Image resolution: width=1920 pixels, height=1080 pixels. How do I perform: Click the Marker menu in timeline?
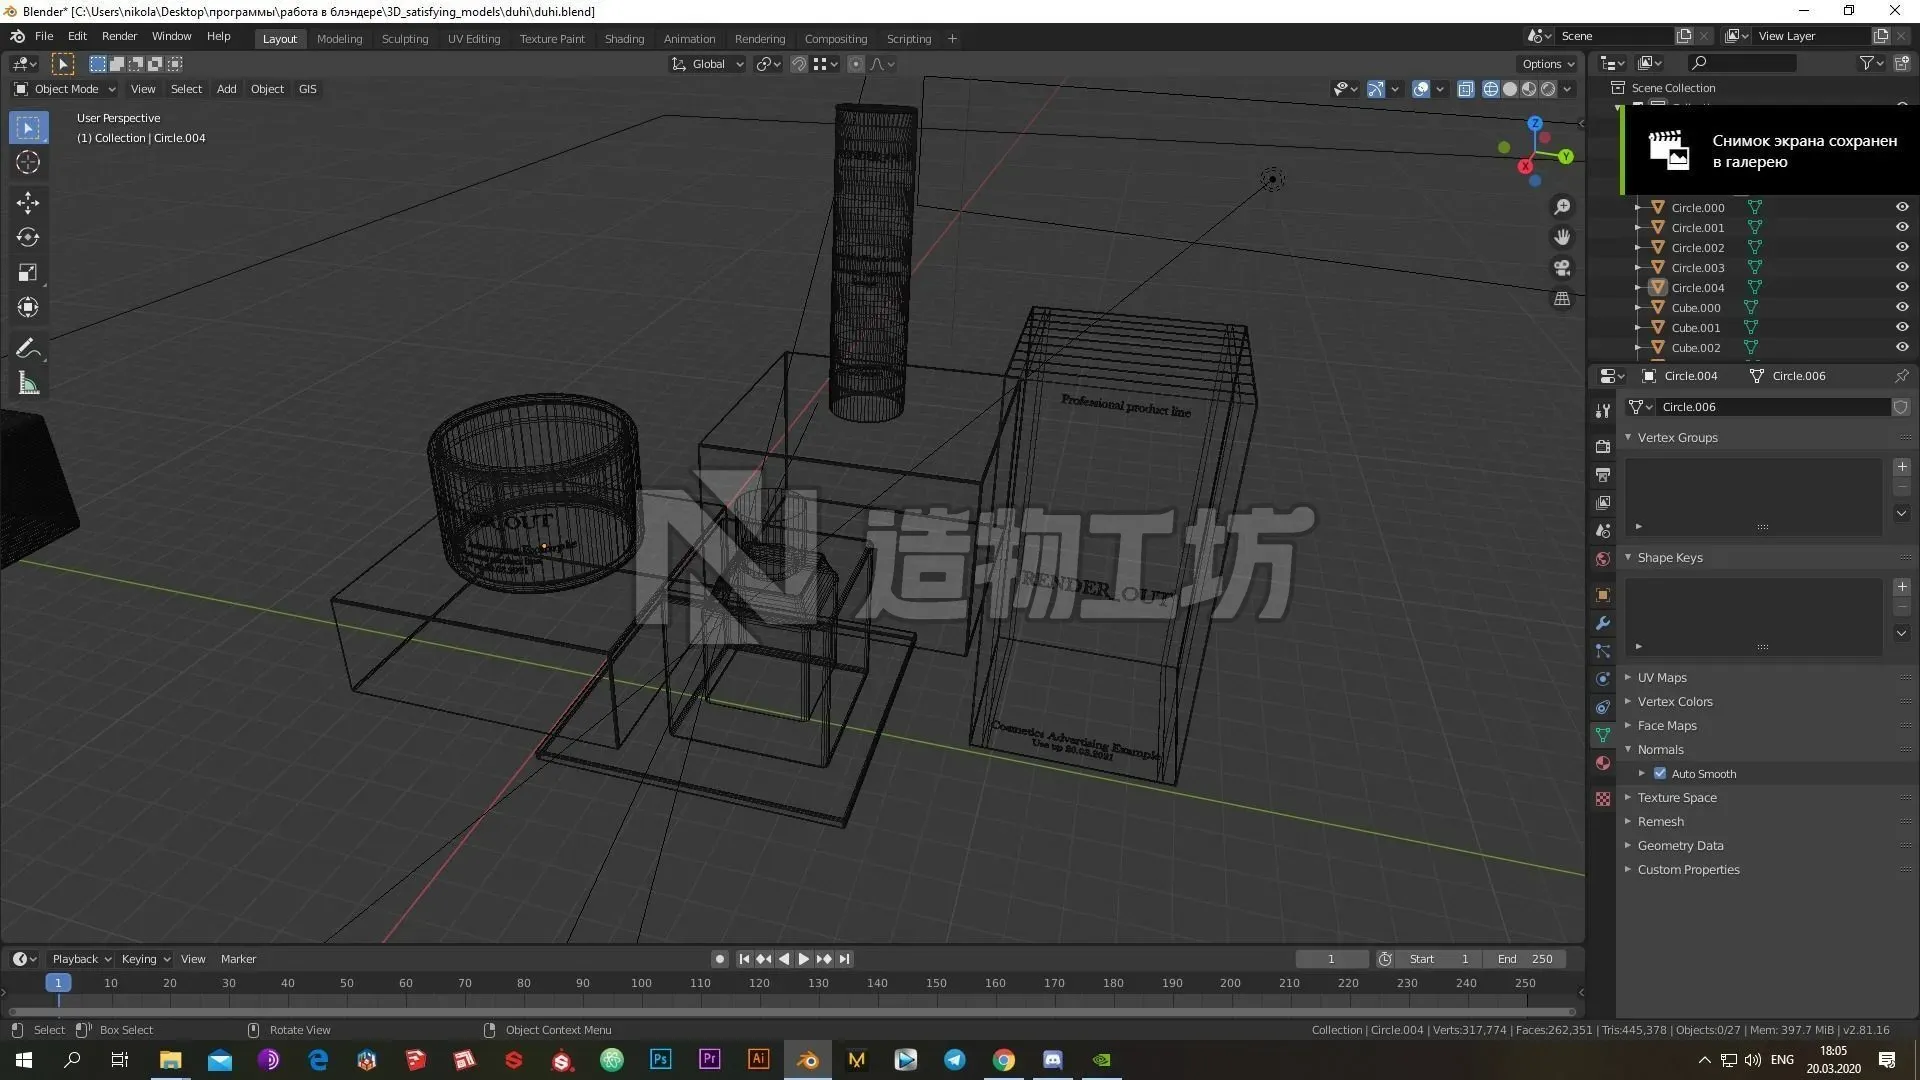(x=238, y=959)
